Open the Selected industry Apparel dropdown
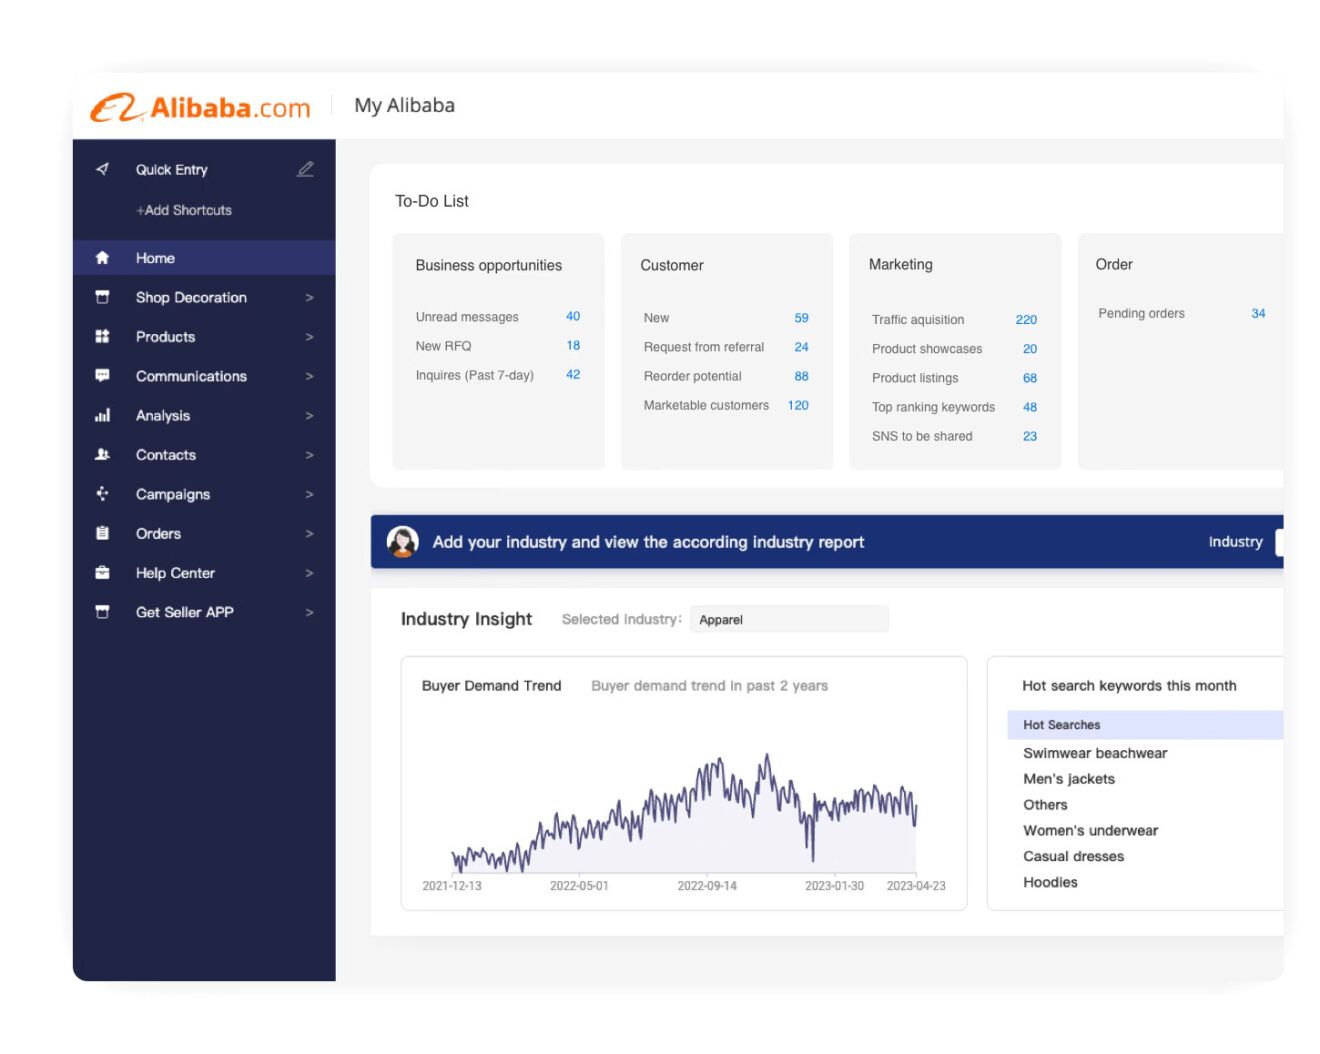Viewport: 1320px width, 1054px height. (788, 620)
